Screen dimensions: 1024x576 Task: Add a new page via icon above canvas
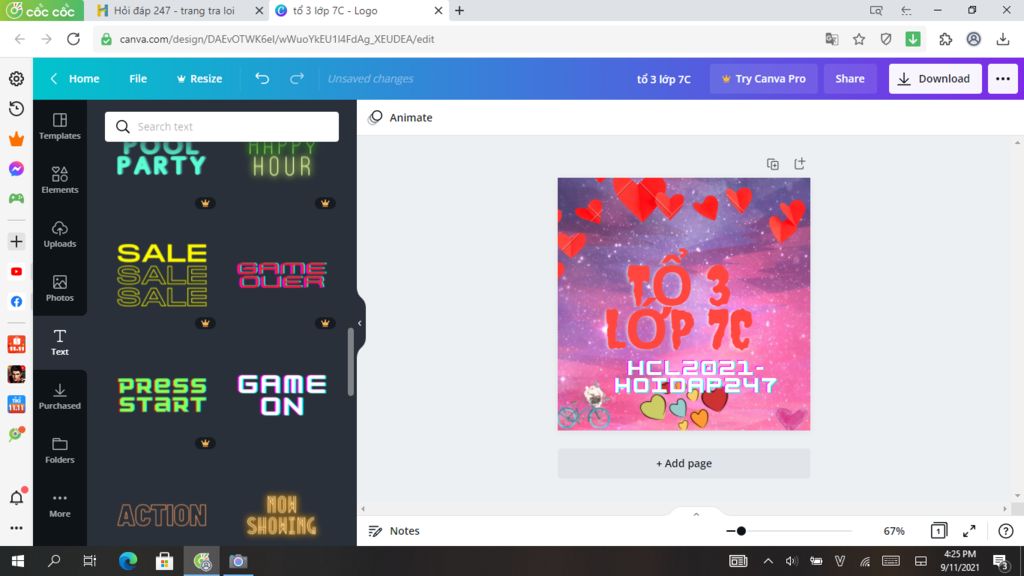pyautogui.click(x=799, y=164)
